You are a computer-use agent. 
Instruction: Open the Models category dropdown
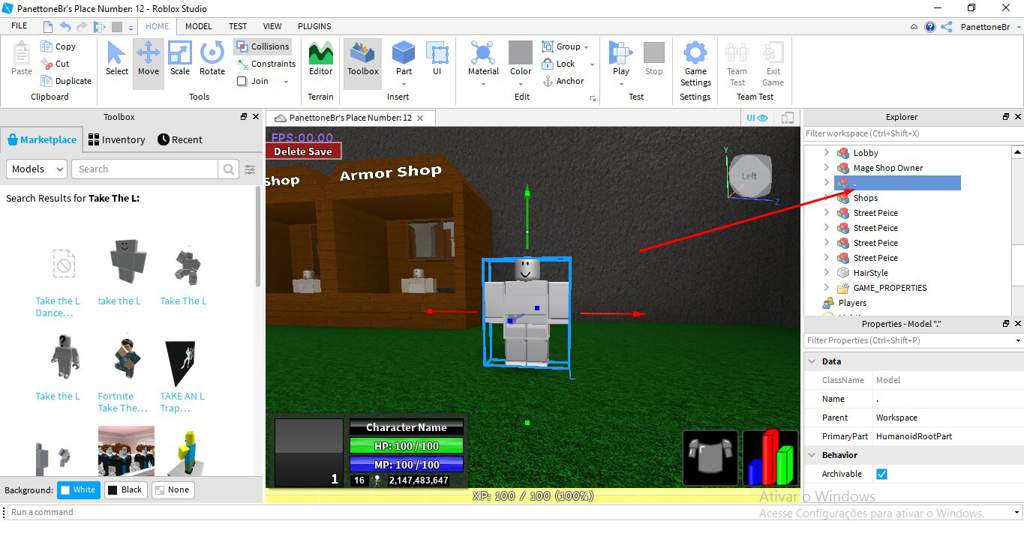pyautogui.click(x=37, y=169)
